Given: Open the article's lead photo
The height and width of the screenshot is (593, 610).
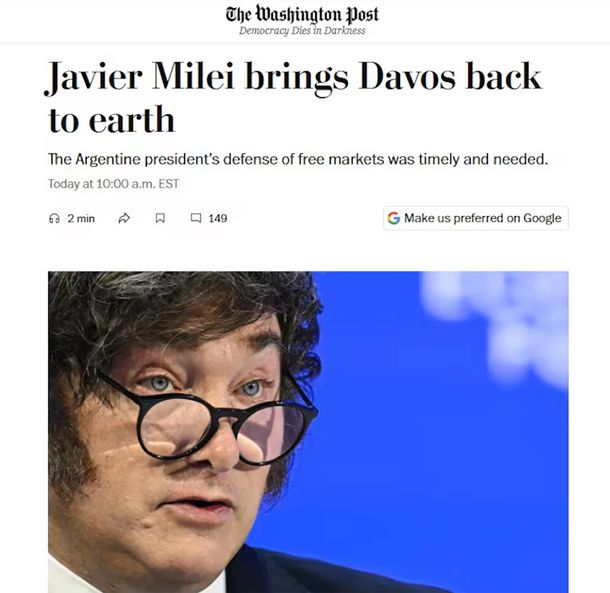Looking at the screenshot, I should tap(308, 432).
